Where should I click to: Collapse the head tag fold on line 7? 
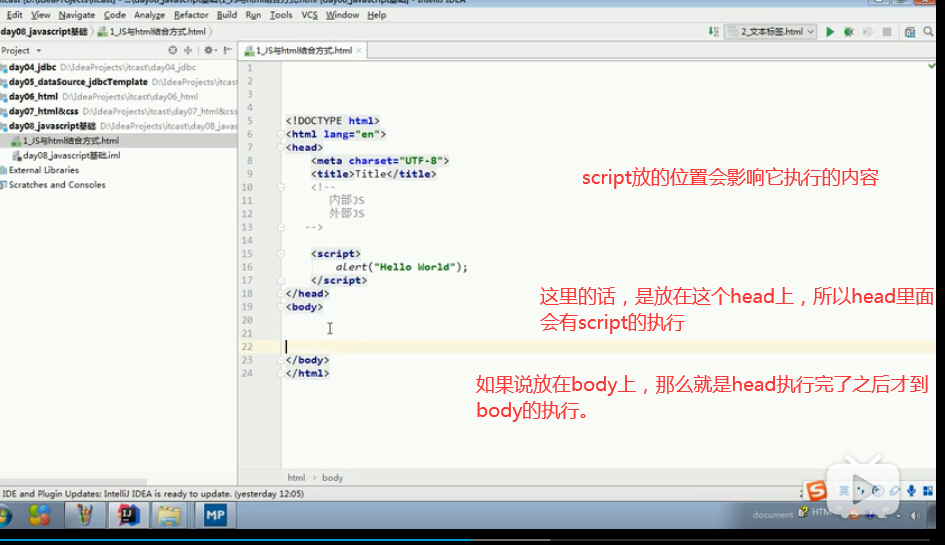click(x=281, y=148)
